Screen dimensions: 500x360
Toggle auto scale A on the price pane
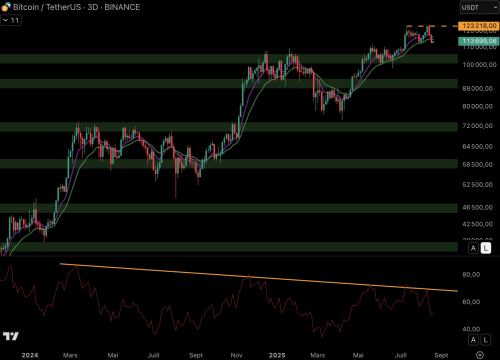click(x=473, y=248)
